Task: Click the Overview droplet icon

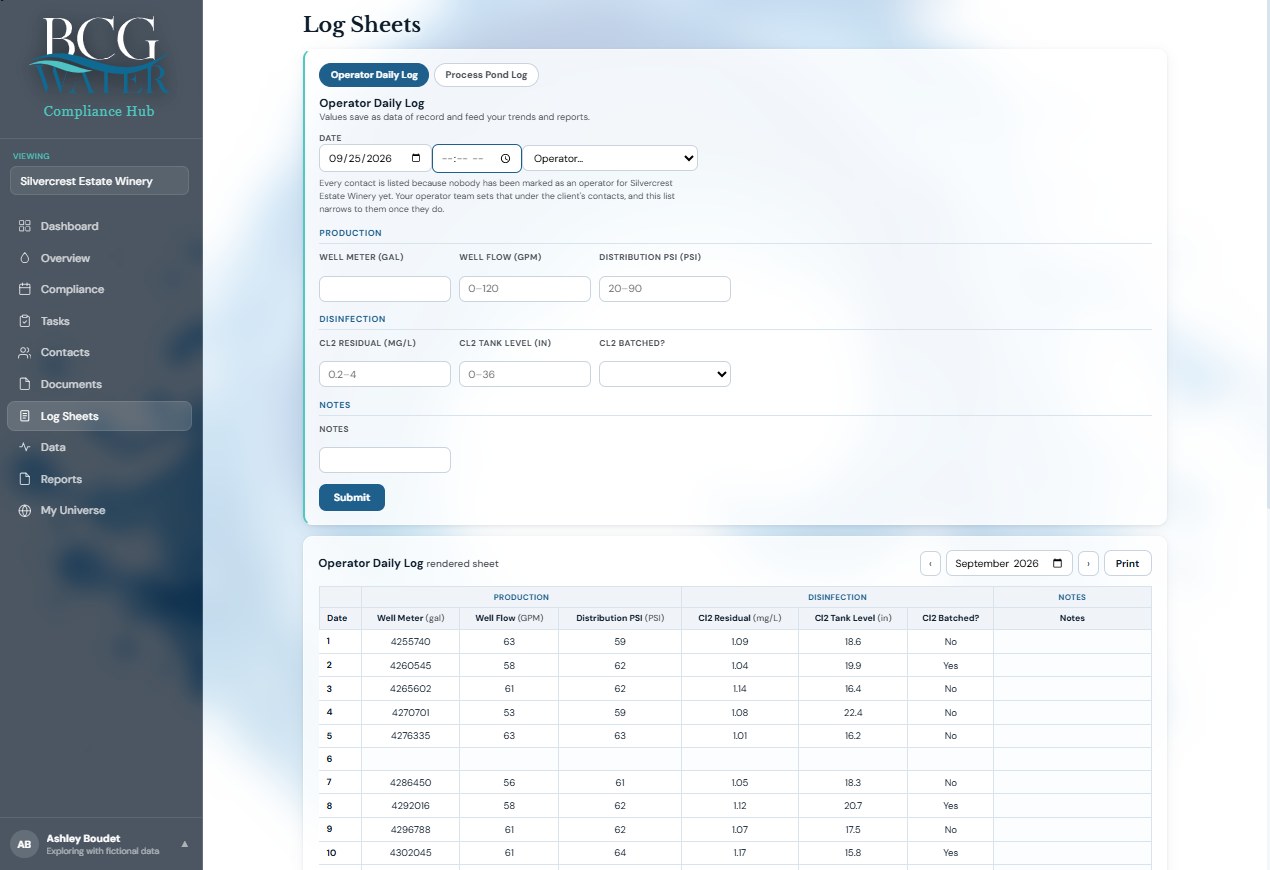Action: tap(25, 258)
